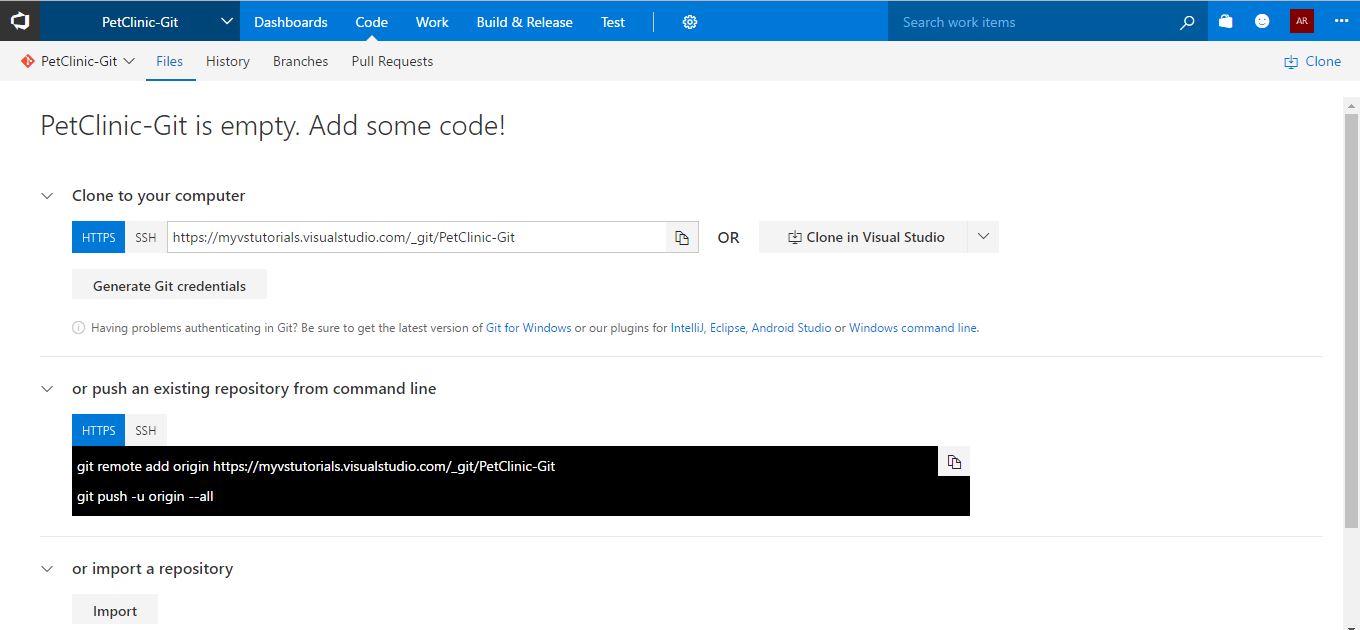
Task: Click the search magnifier icon
Action: [1187, 22]
